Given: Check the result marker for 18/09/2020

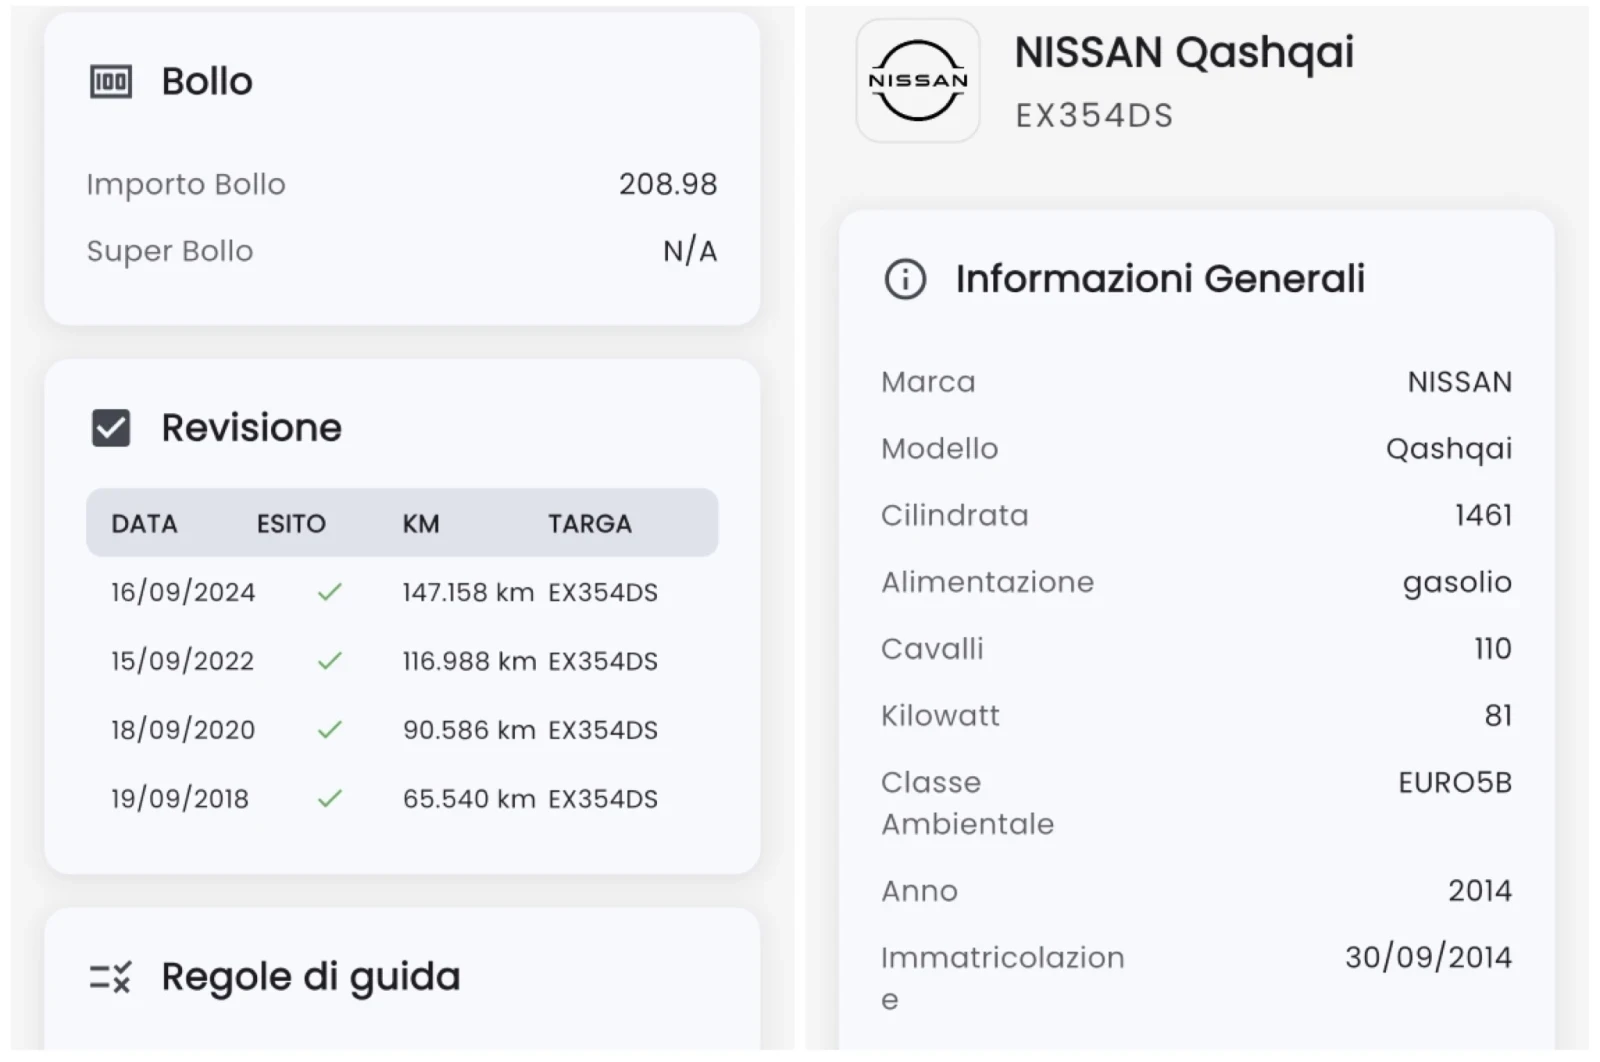Looking at the screenshot, I should tap(329, 729).
